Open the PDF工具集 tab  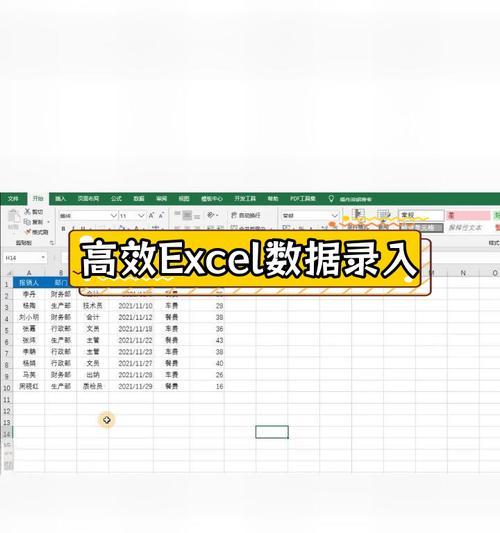tap(303, 199)
